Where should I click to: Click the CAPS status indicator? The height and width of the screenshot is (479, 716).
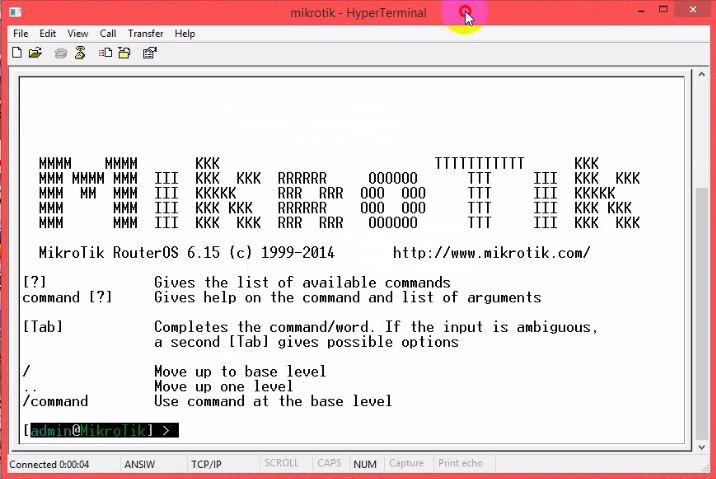point(329,463)
